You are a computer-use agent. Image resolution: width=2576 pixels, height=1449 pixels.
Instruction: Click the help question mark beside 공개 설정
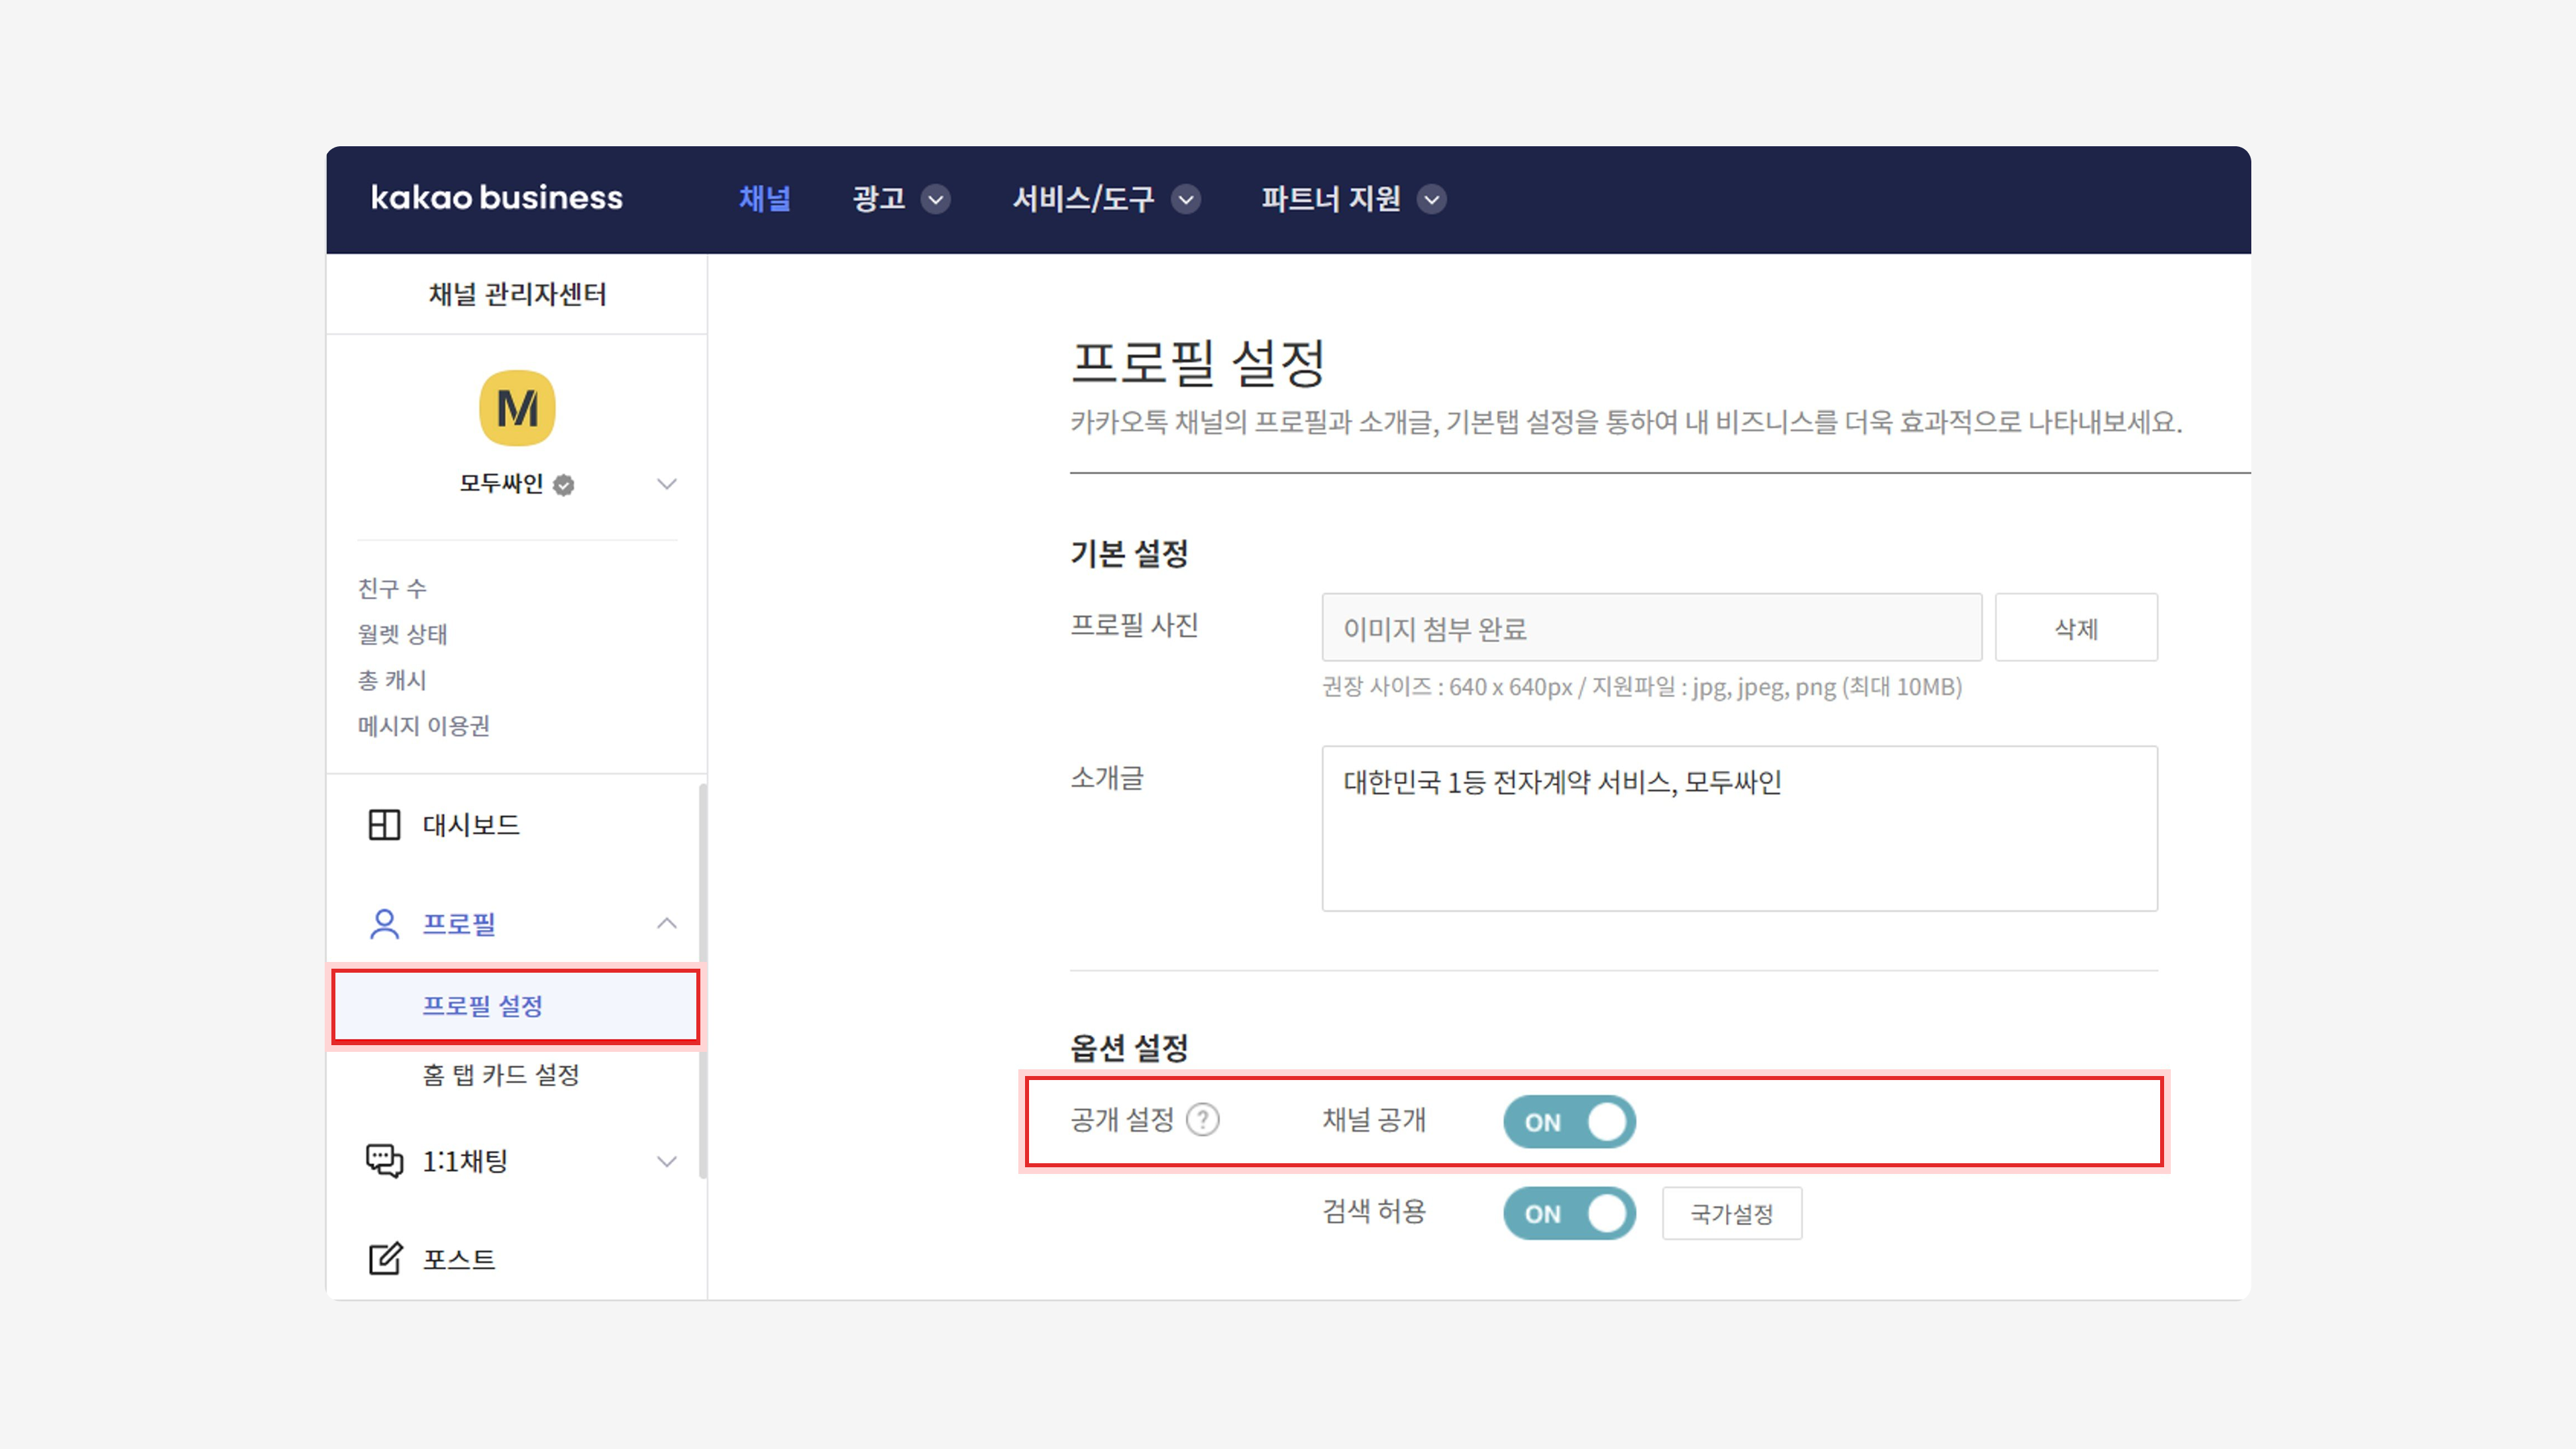pos(1202,1120)
